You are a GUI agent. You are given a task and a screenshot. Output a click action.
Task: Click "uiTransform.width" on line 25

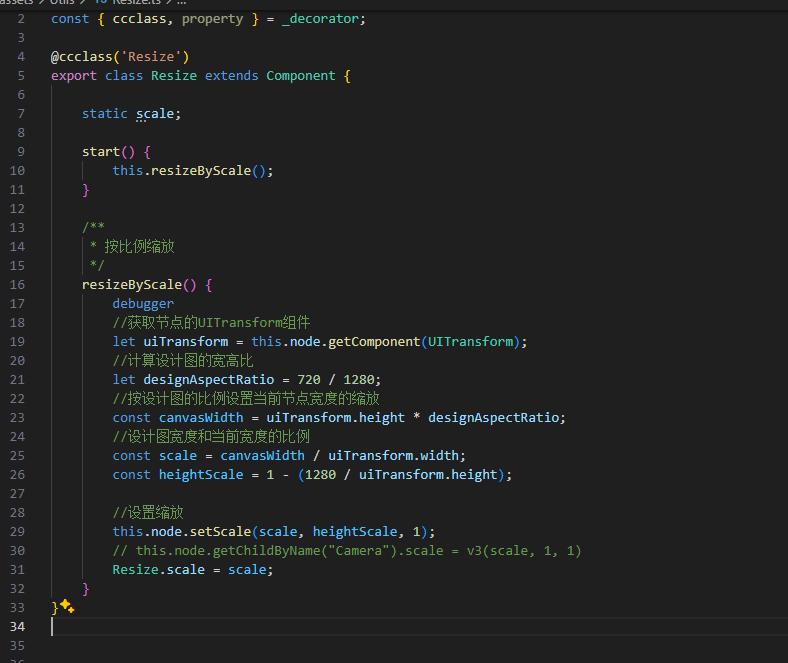click(x=393, y=456)
